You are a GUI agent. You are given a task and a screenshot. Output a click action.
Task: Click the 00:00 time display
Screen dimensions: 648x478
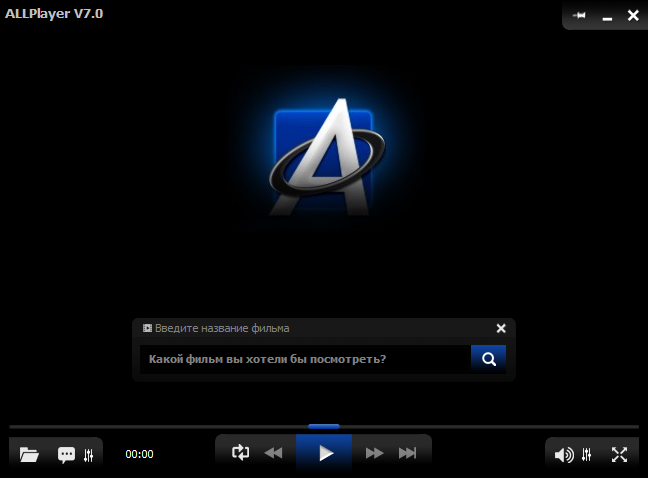tap(139, 454)
